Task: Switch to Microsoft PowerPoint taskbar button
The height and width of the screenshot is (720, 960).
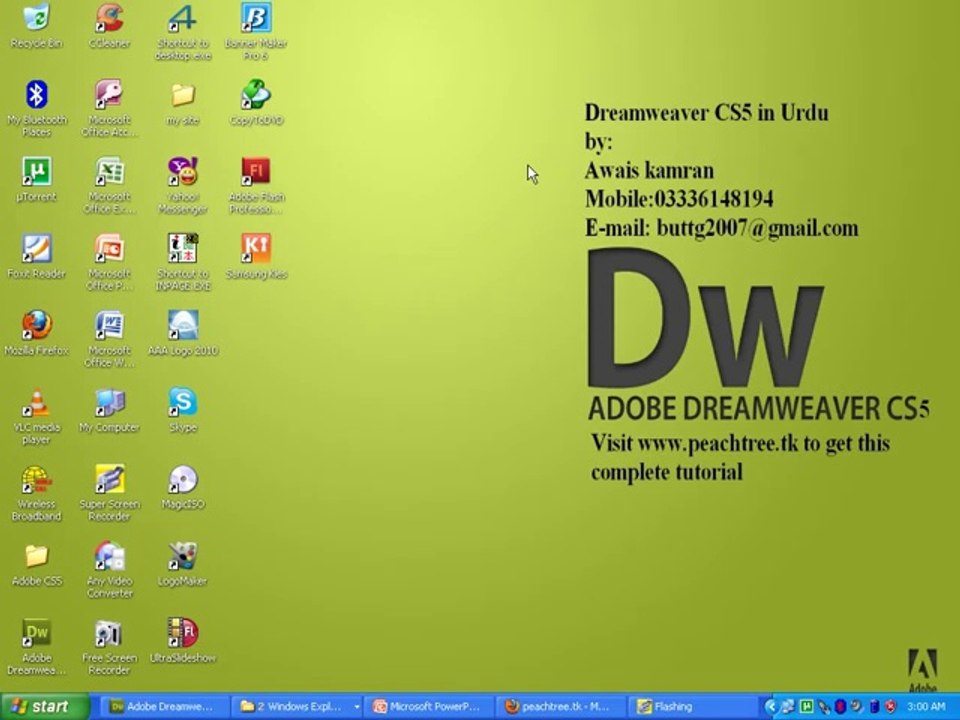Action: tap(429, 707)
